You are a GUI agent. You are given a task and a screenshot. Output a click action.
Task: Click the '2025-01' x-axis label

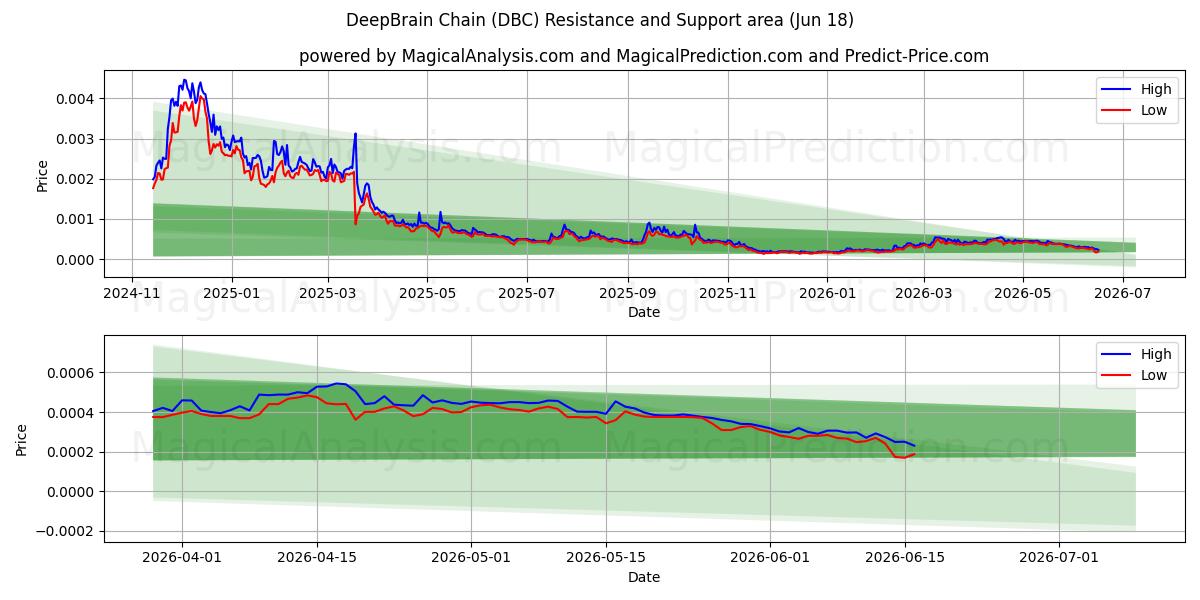tap(232, 294)
